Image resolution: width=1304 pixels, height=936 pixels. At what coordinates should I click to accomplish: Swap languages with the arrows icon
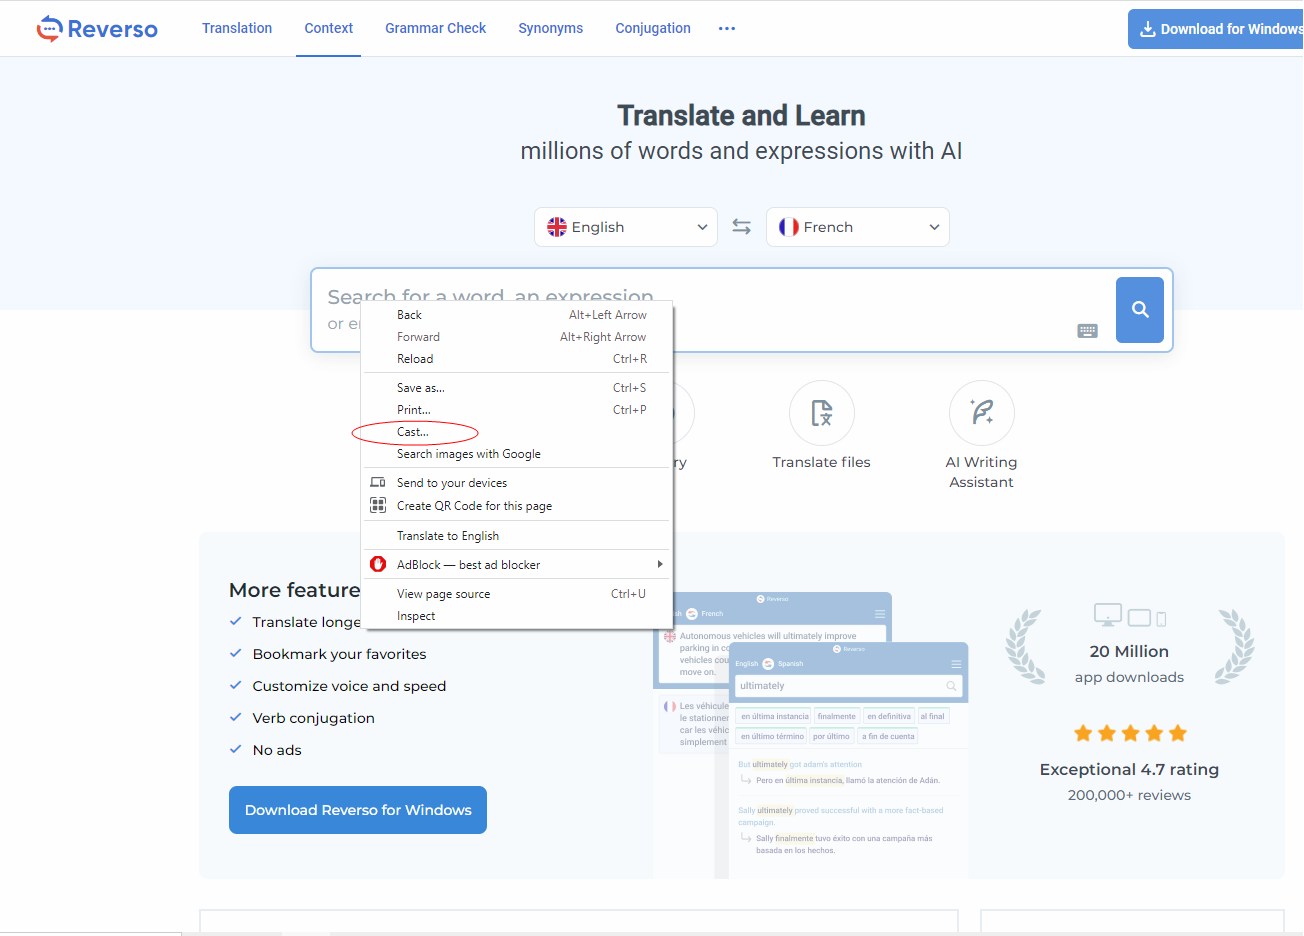741,227
